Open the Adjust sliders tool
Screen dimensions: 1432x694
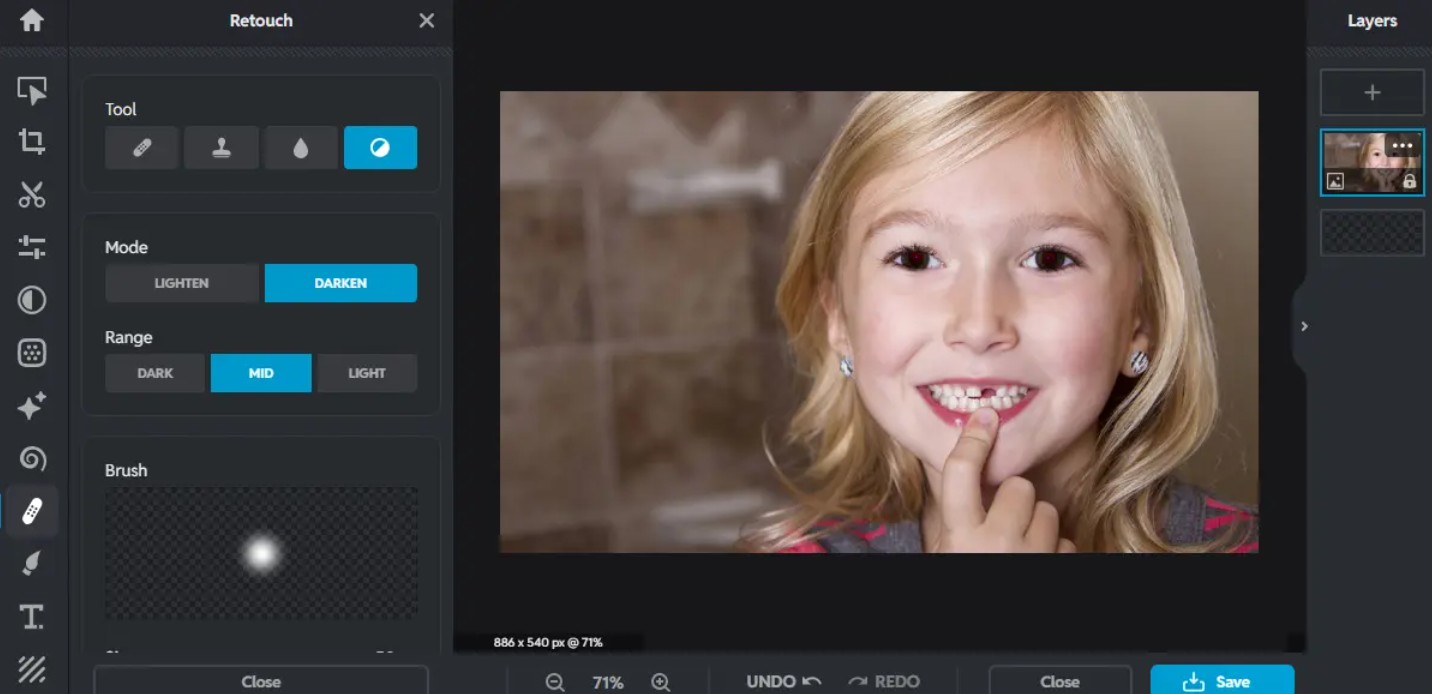32,247
